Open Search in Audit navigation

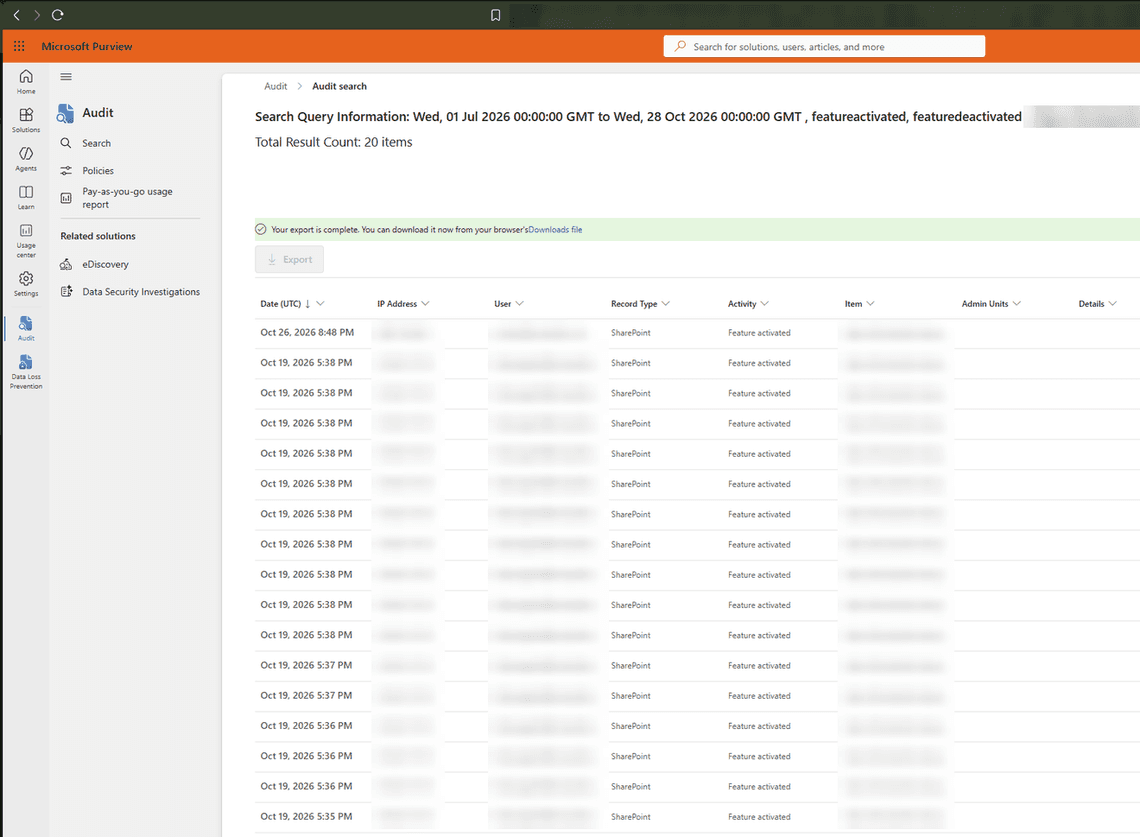point(96,143)
